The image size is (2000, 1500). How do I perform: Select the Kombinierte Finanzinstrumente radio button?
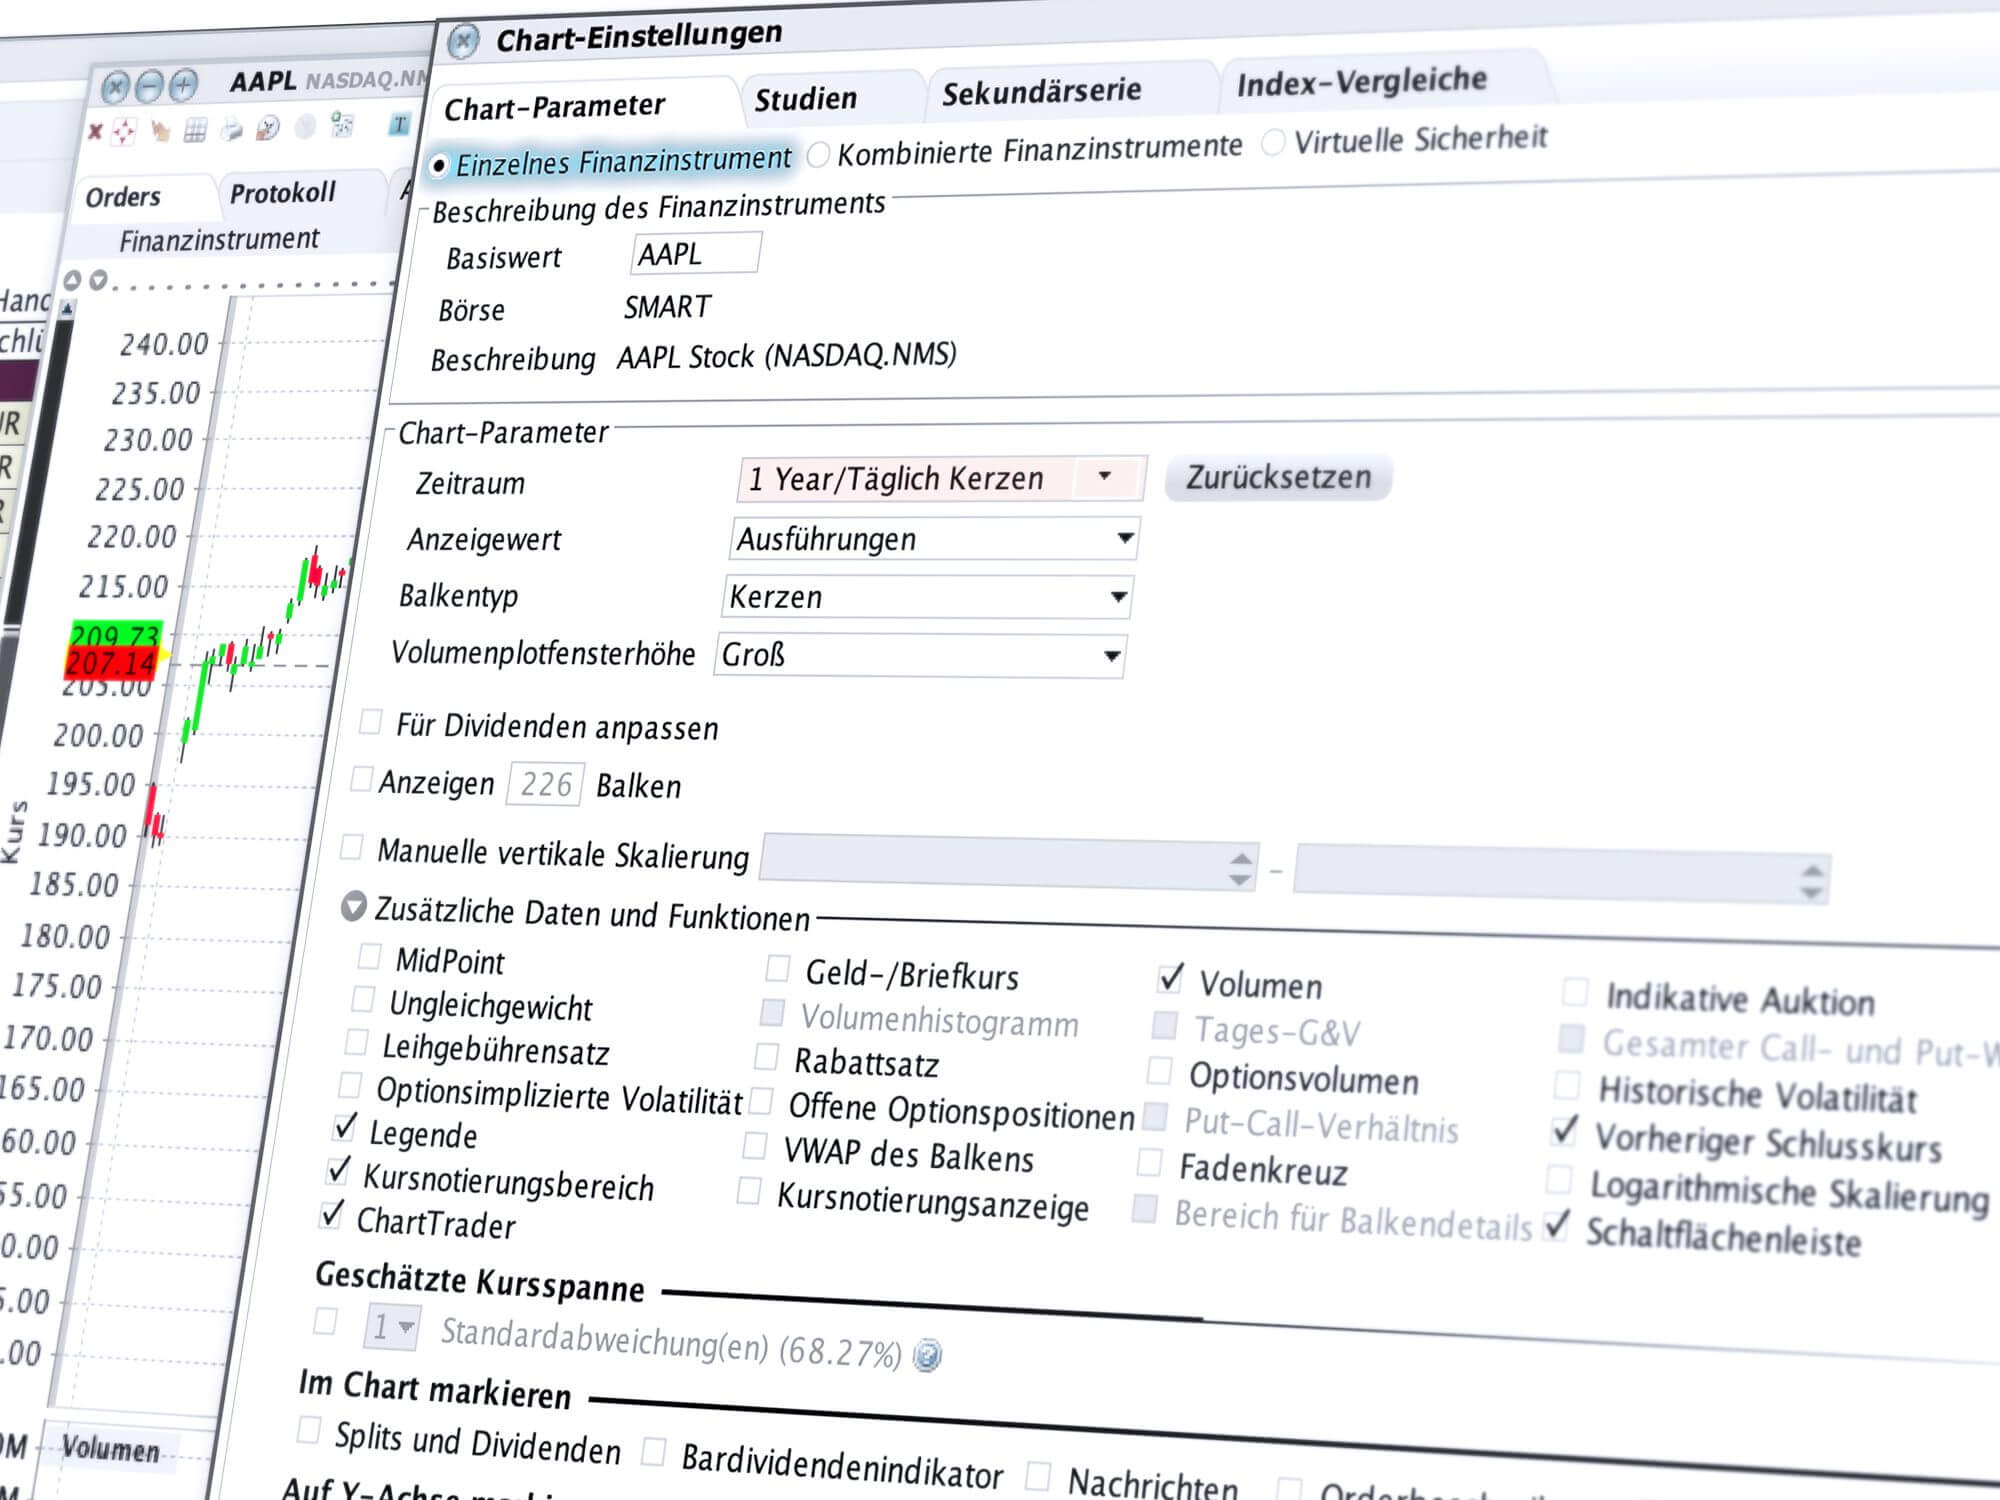[x=818, y=154]
